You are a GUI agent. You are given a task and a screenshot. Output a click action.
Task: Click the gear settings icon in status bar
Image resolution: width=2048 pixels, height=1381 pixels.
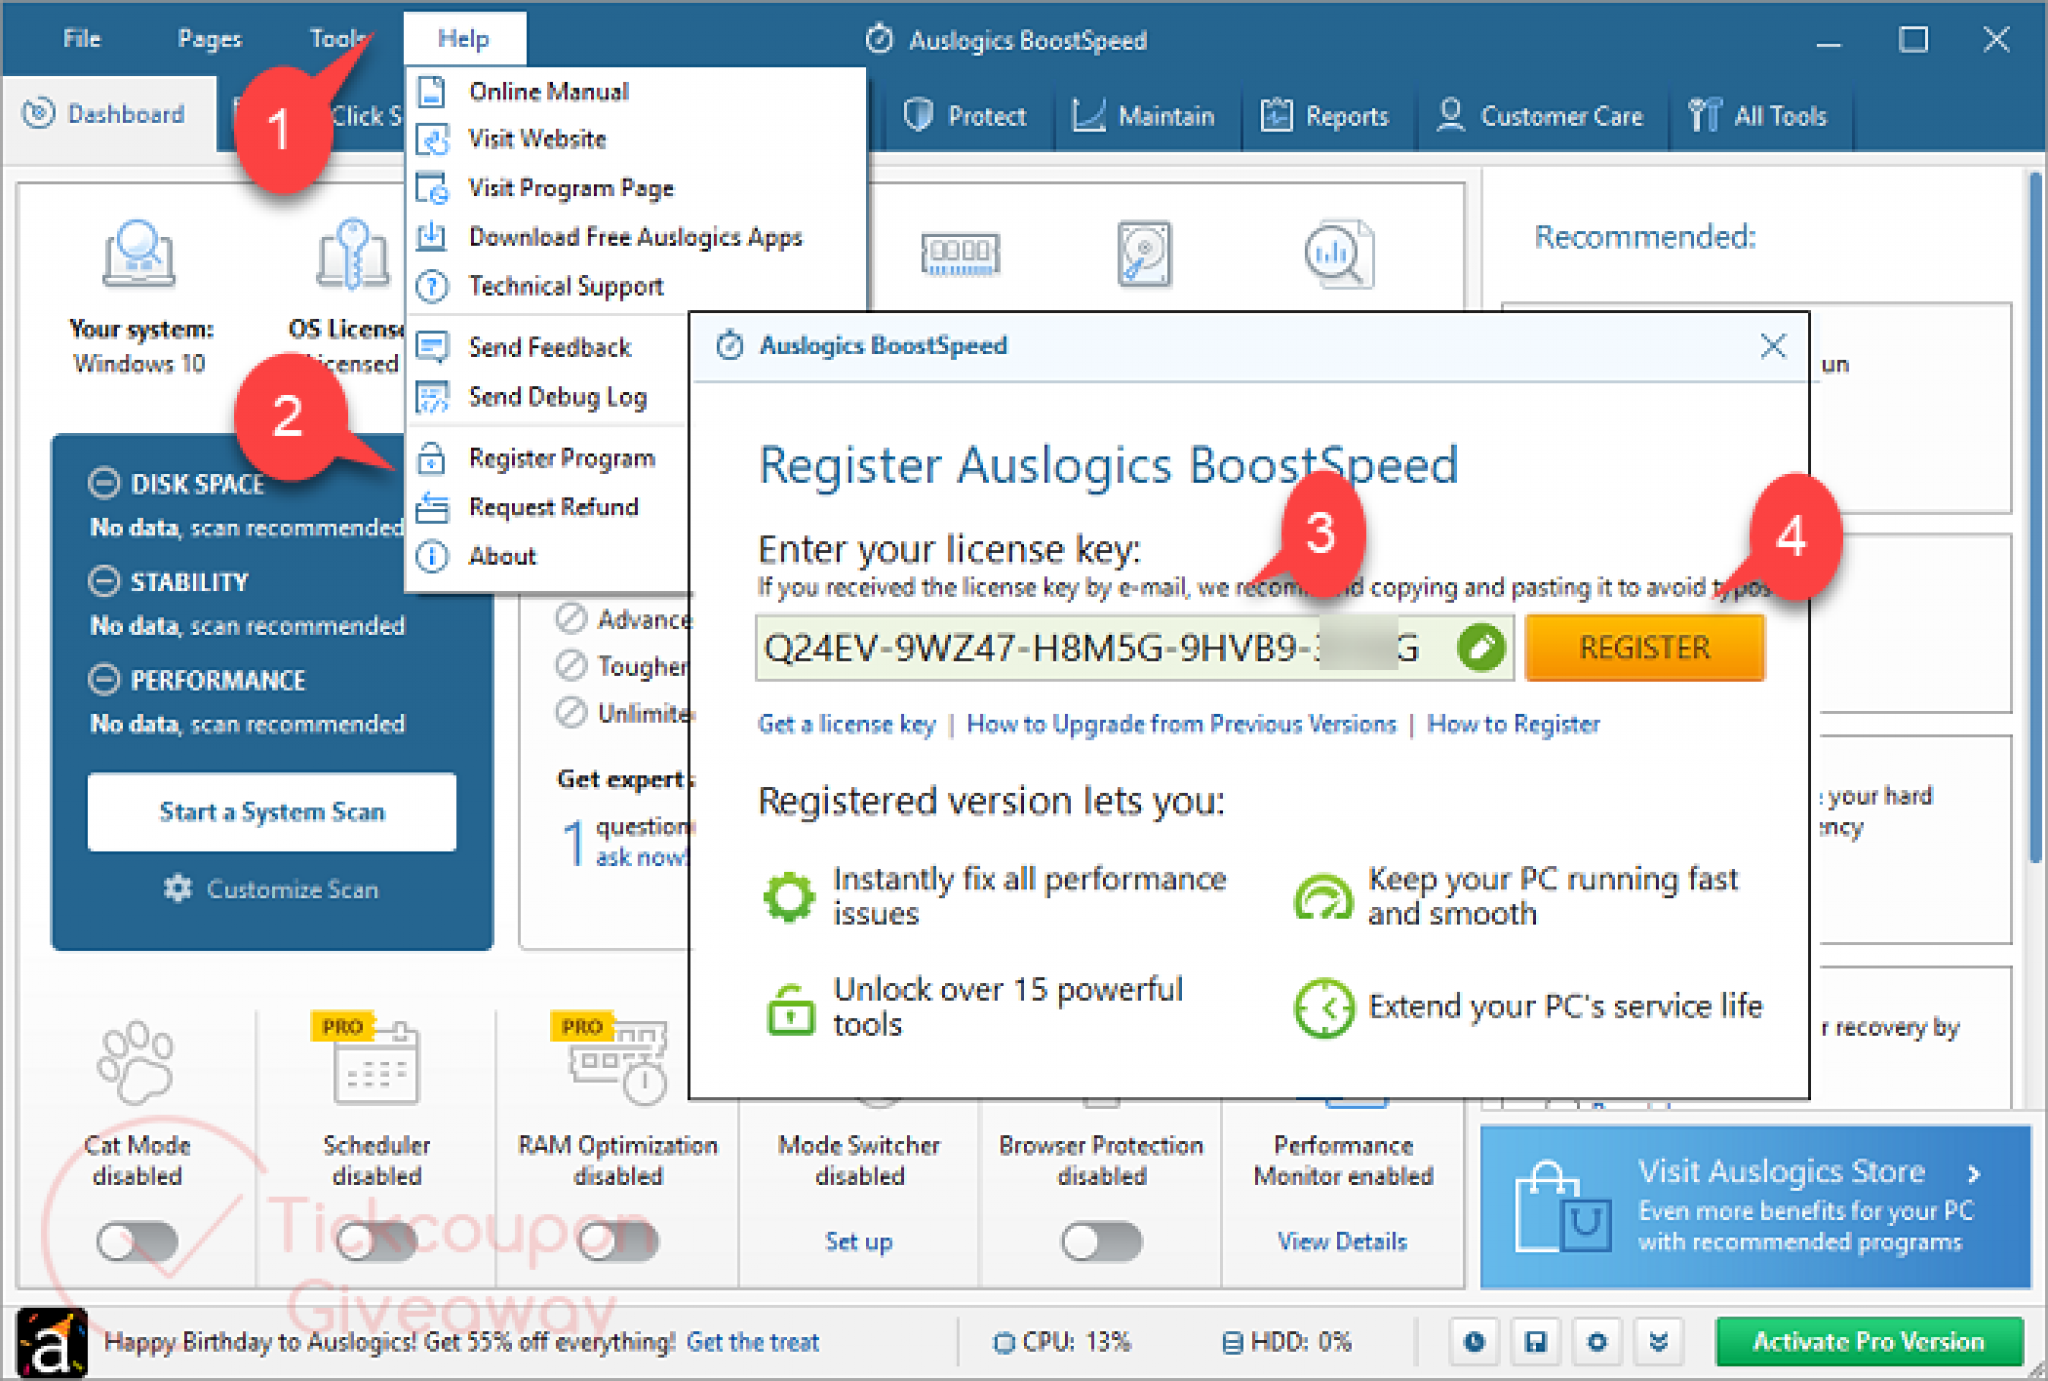point(1597,1341)
